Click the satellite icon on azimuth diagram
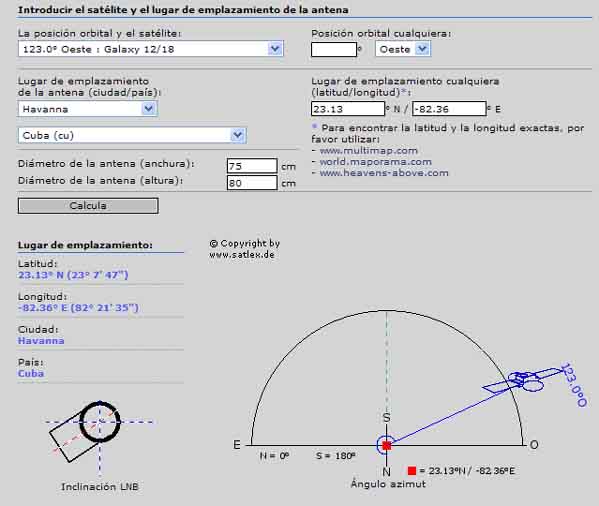Screen dimensions: 599x506 click(x=523, y=381)
